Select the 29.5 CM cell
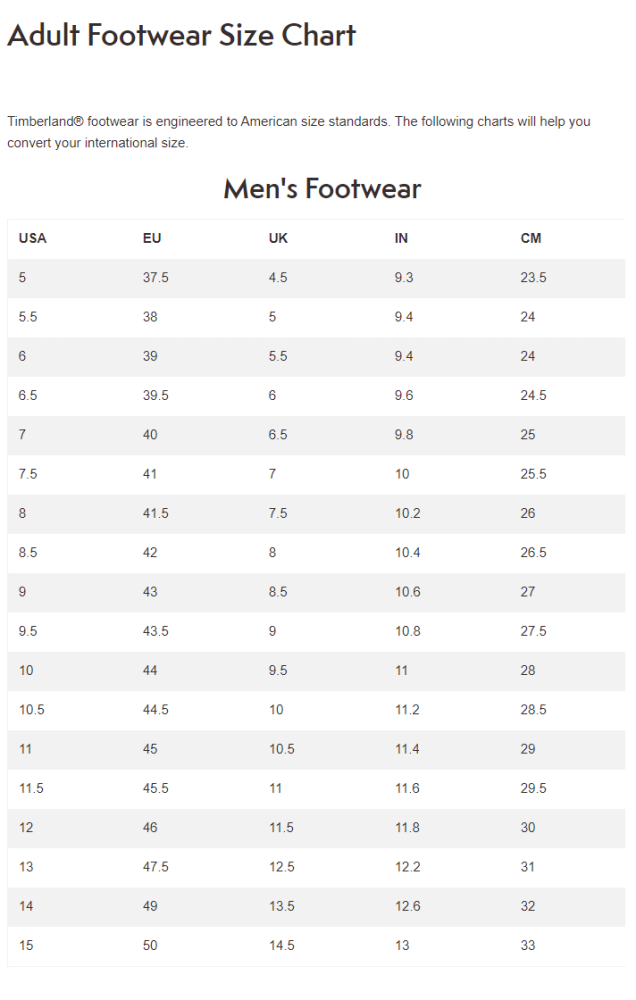Viewport: 636px width, 1000px height. (533, 788)
